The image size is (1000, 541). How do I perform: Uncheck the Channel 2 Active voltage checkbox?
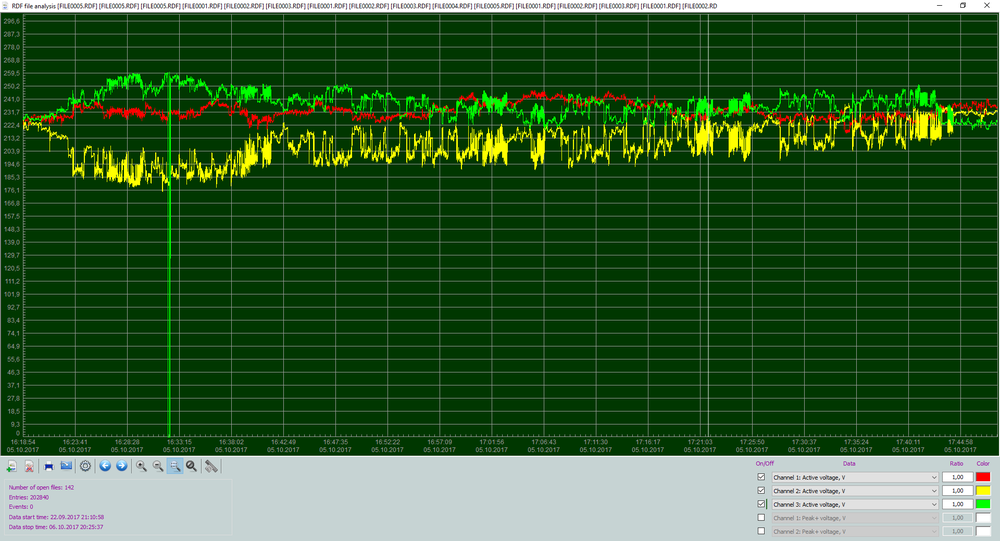point(761,491)
